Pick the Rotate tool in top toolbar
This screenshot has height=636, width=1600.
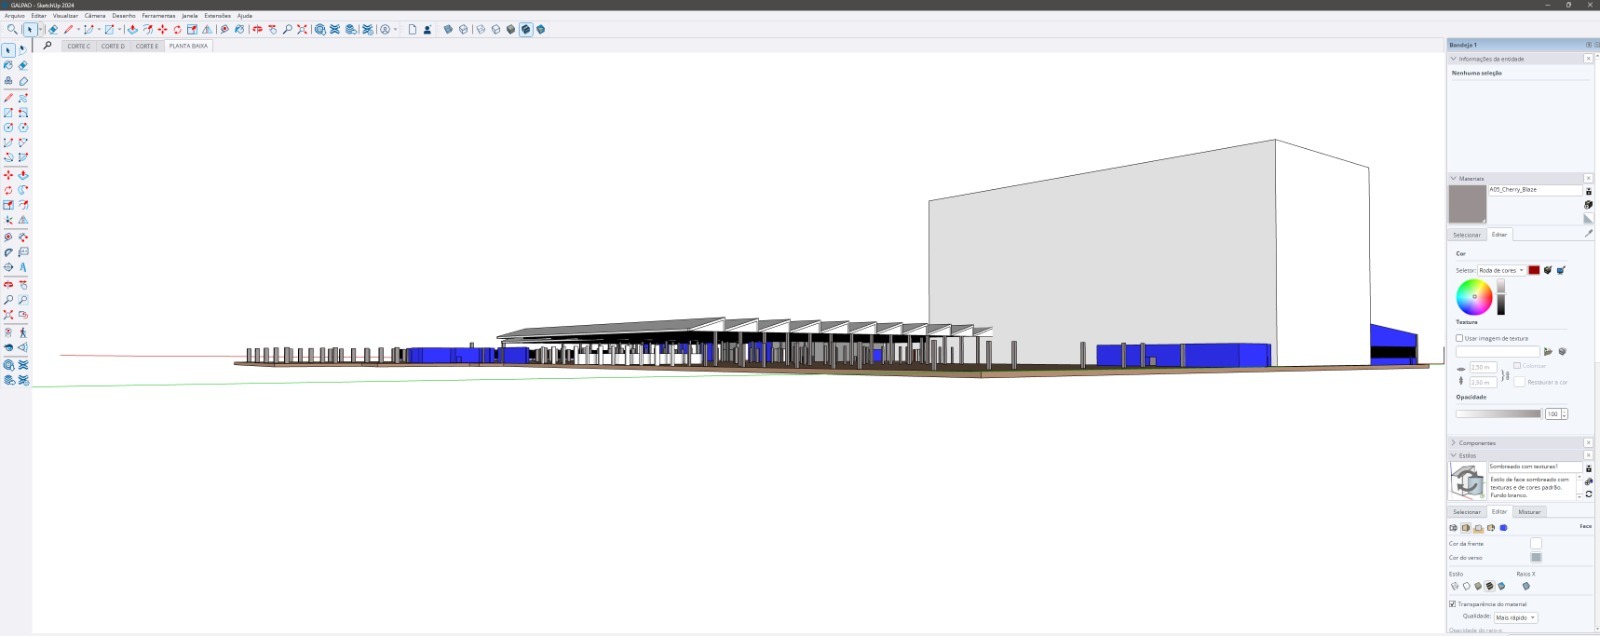pyautogui.click(x=177, y=30)
